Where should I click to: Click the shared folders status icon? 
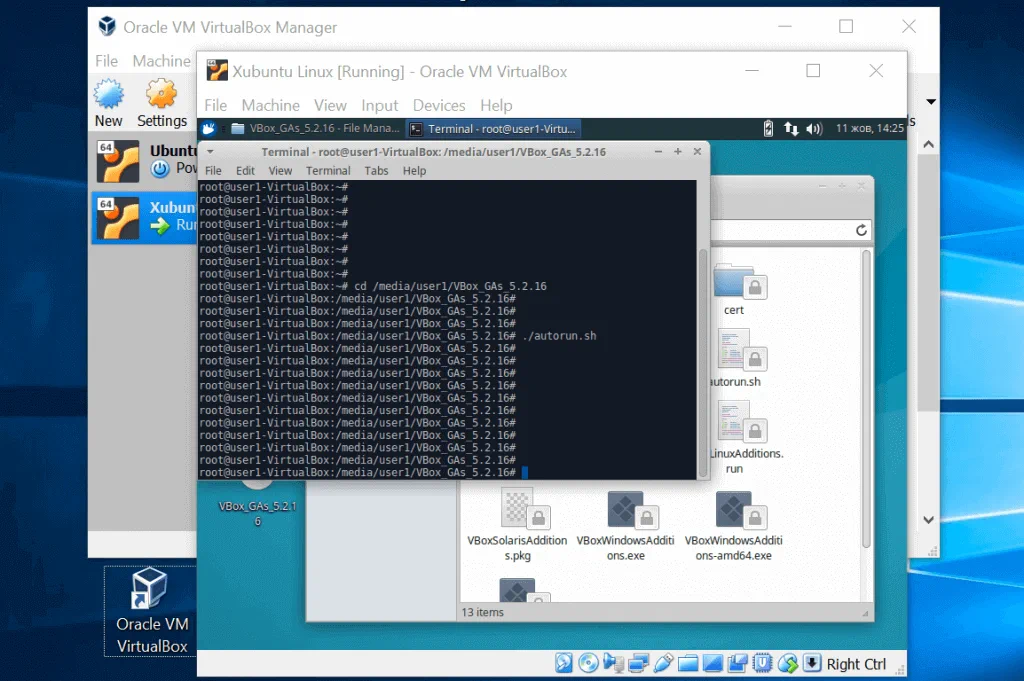click(688, 663)
